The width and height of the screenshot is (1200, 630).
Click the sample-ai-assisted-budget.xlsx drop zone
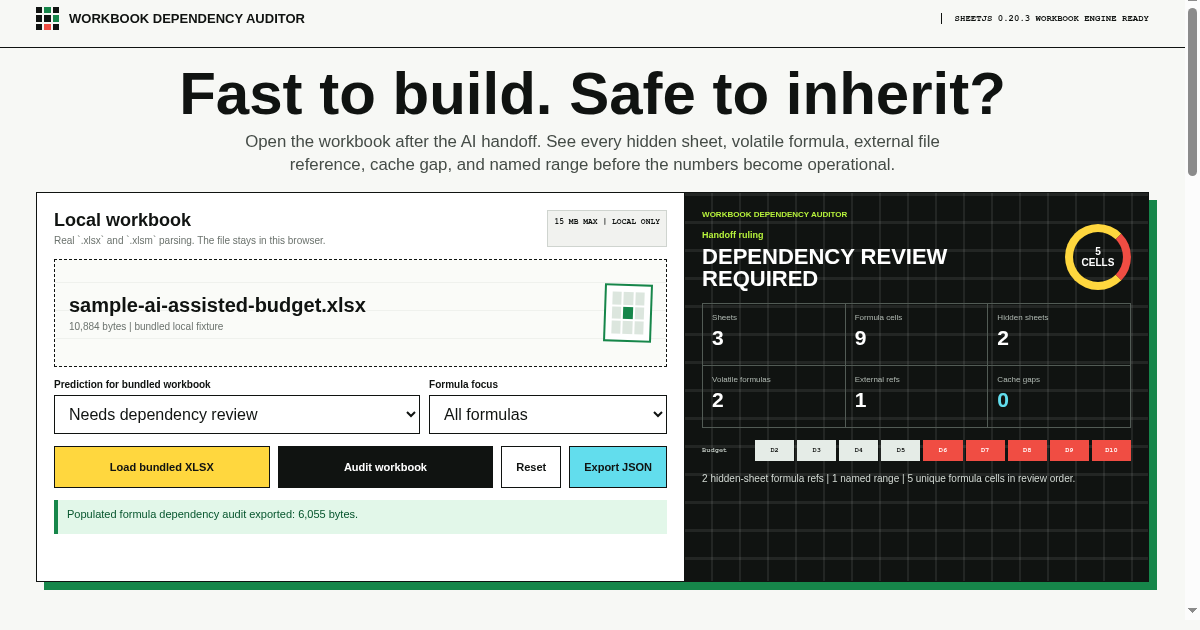360,313
